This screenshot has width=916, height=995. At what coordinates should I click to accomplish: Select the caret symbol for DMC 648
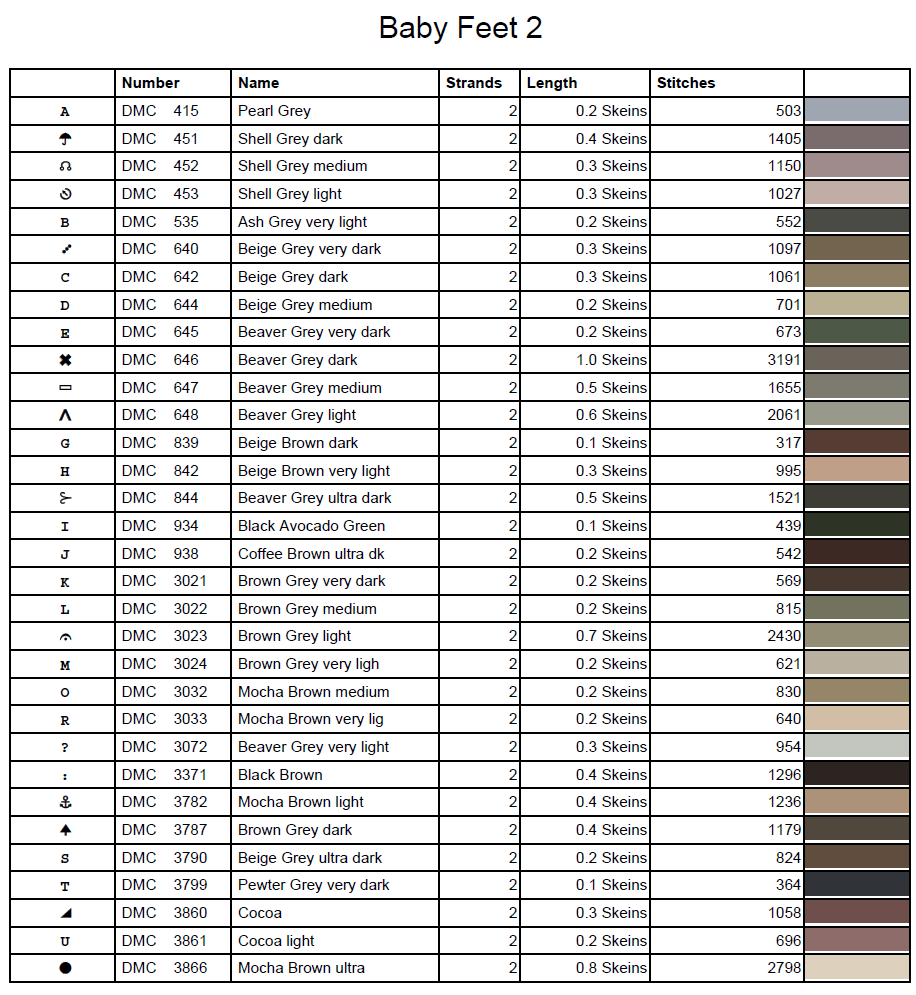click(x=65, y=415)
